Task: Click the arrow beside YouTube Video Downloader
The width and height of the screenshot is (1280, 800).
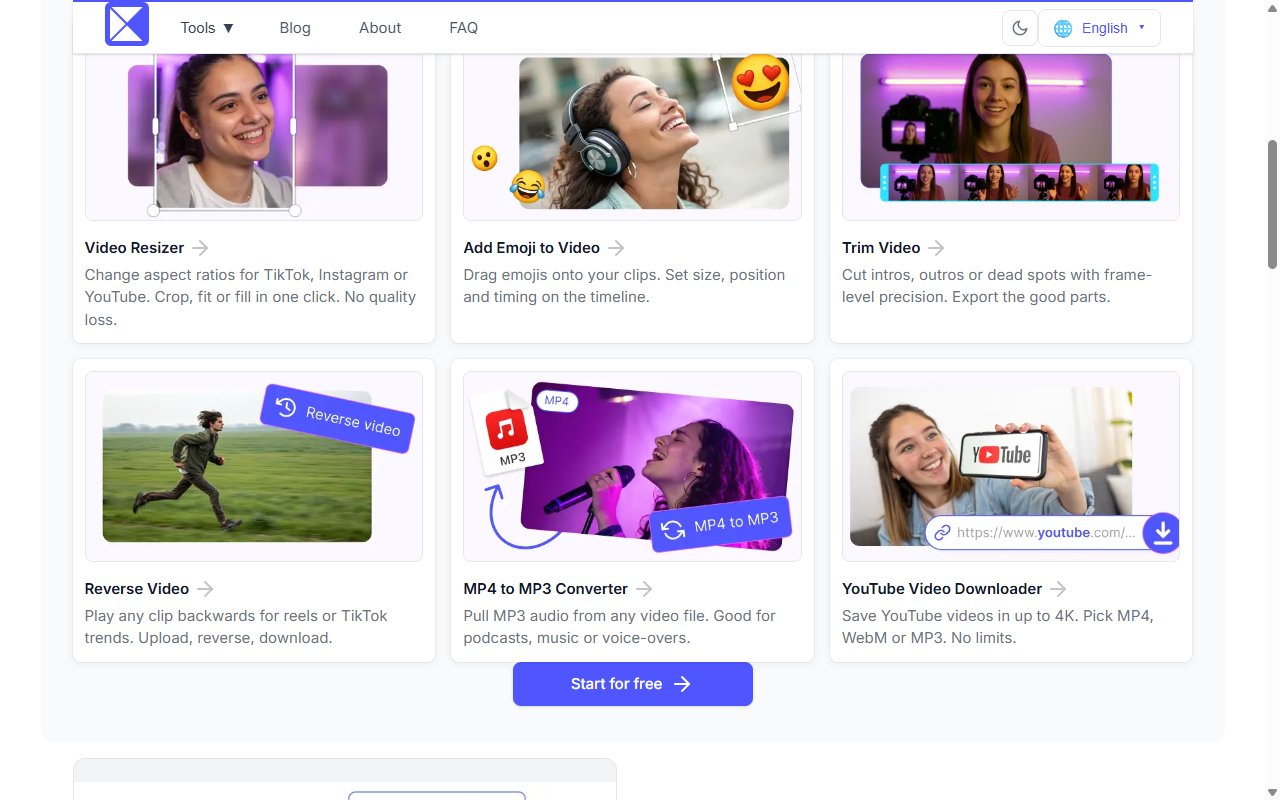Action: click(1058, 589)
